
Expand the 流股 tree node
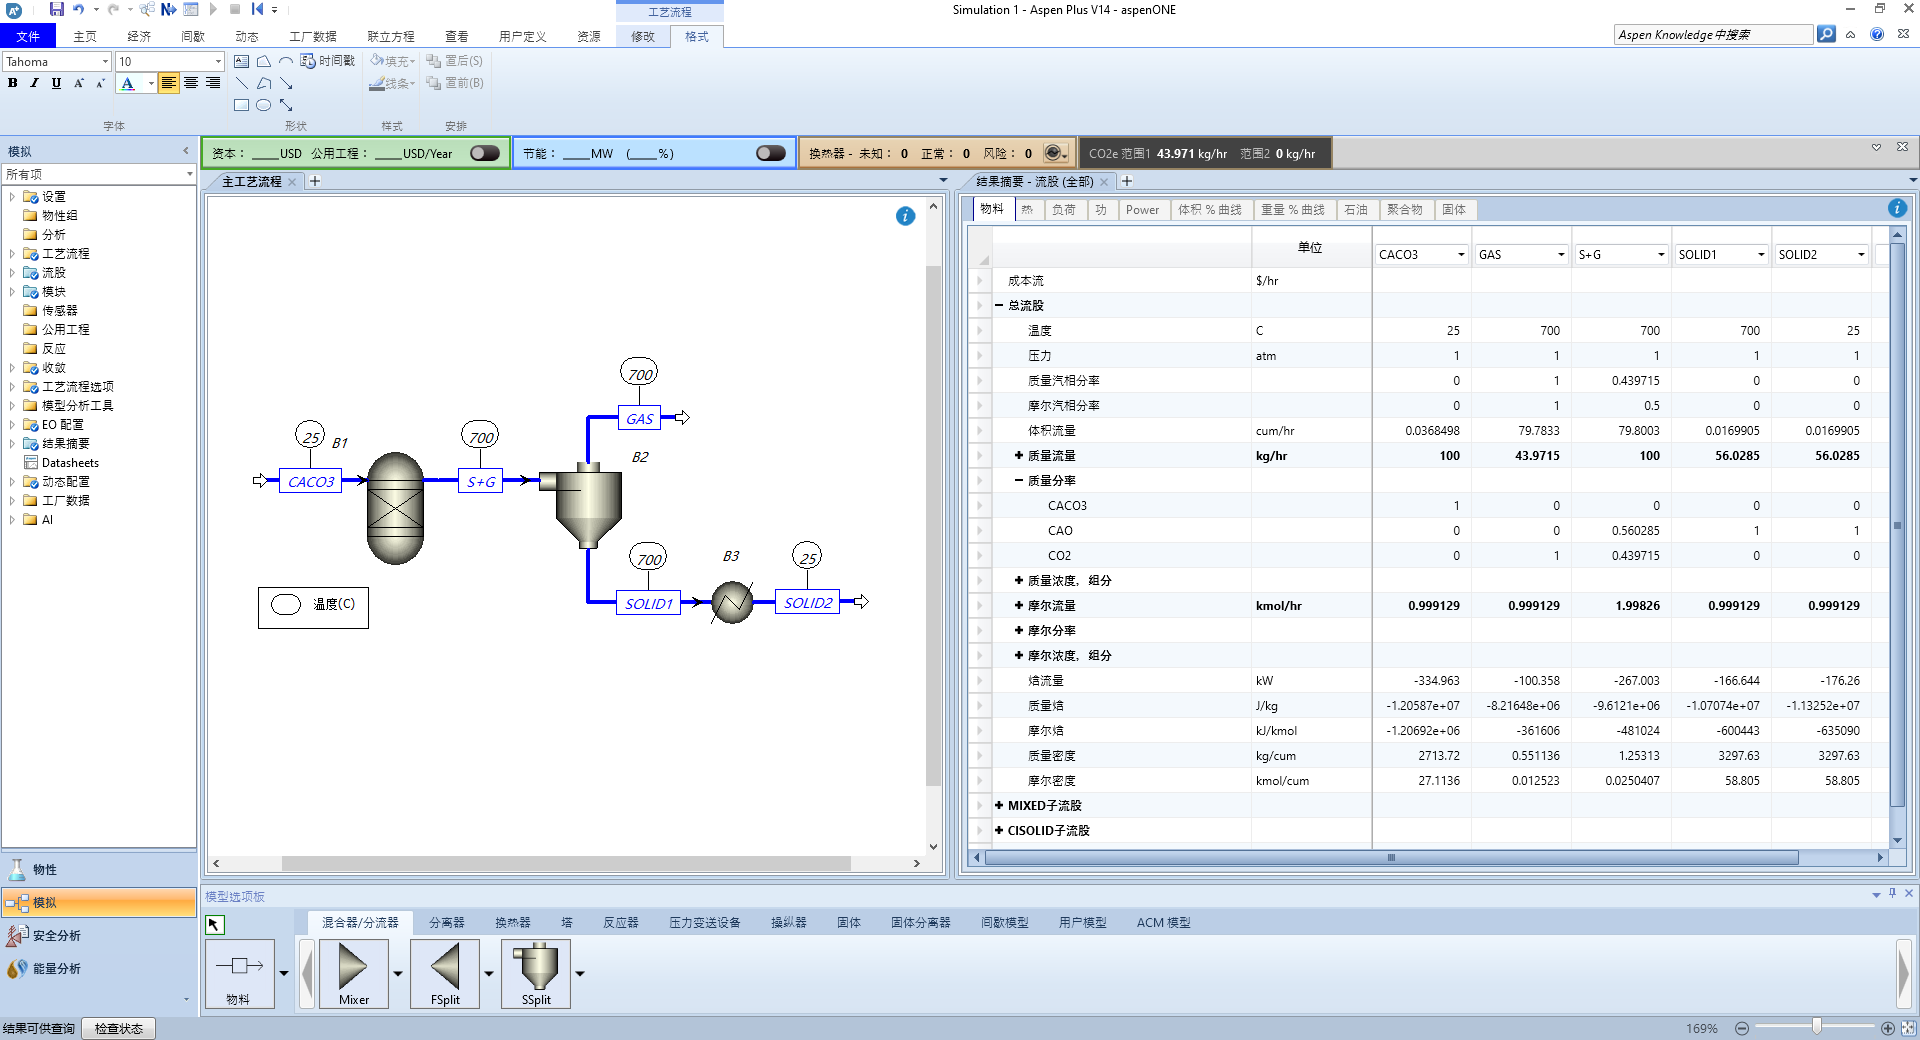[12, 272]
